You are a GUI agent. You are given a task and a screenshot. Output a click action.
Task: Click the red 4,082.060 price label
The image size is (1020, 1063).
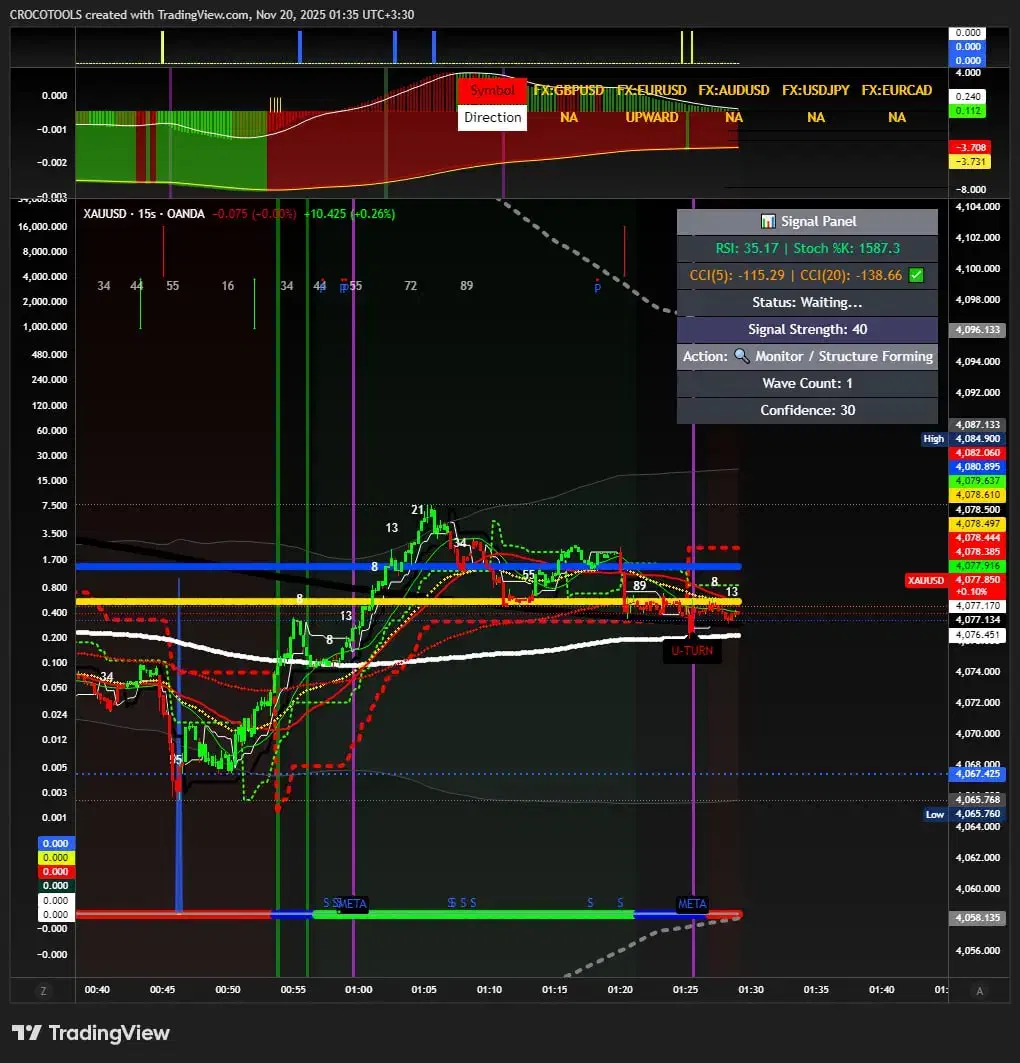977,453
